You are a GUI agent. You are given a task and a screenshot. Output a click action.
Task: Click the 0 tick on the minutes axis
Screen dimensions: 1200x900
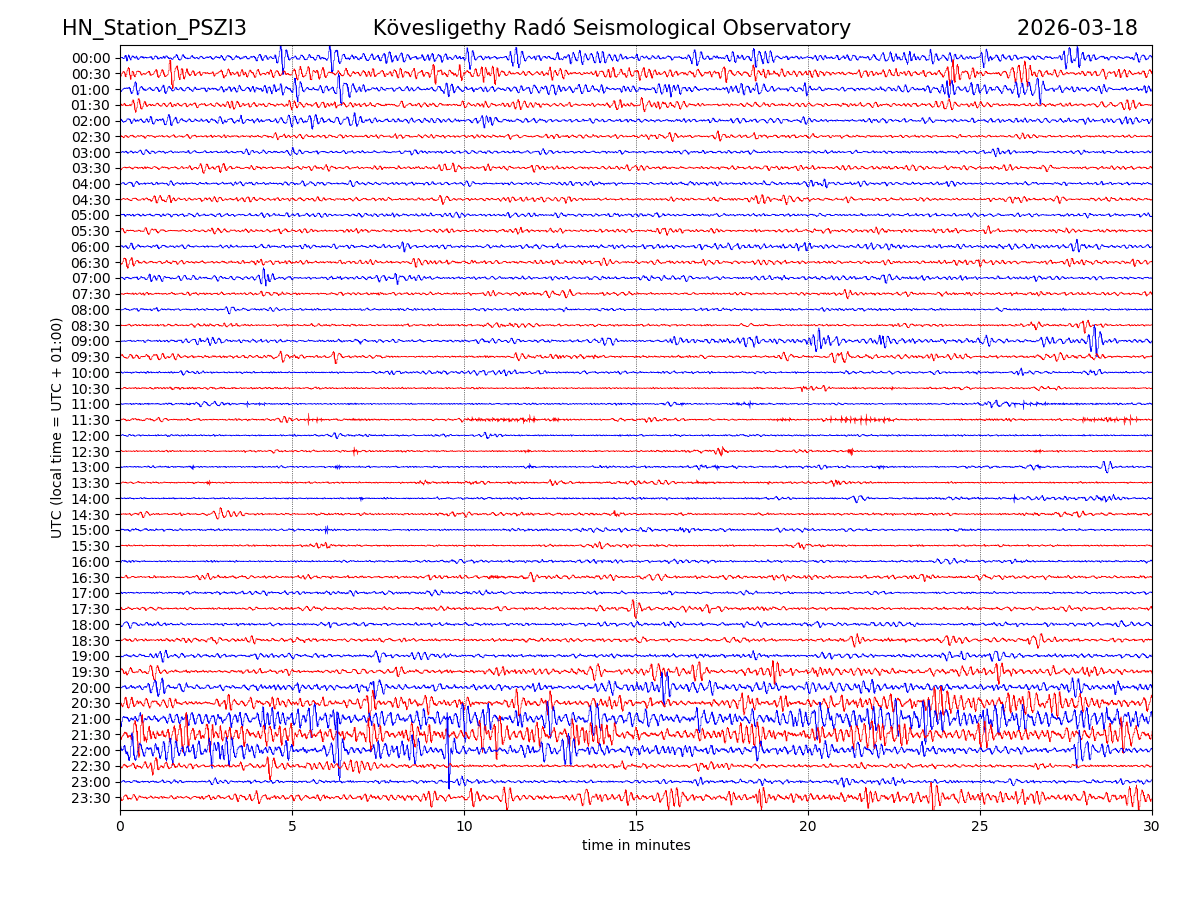coord(120,827)
